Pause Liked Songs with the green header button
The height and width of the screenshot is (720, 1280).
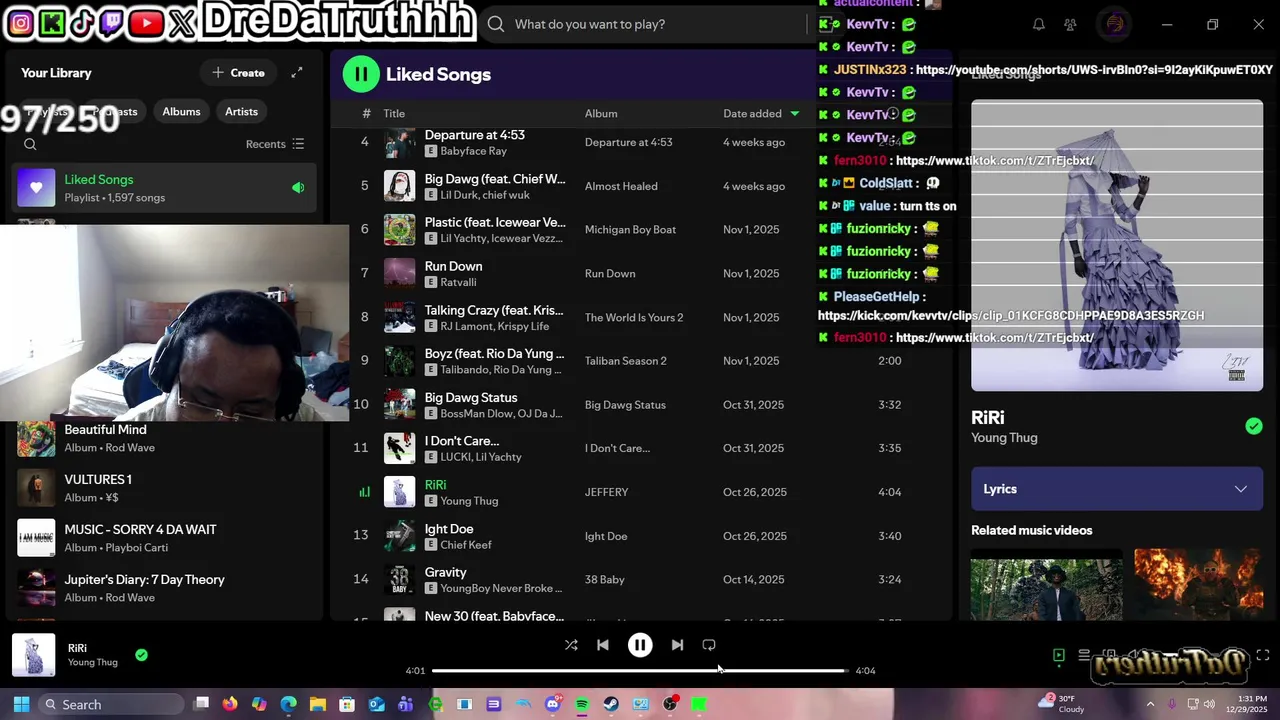[361, 74]
